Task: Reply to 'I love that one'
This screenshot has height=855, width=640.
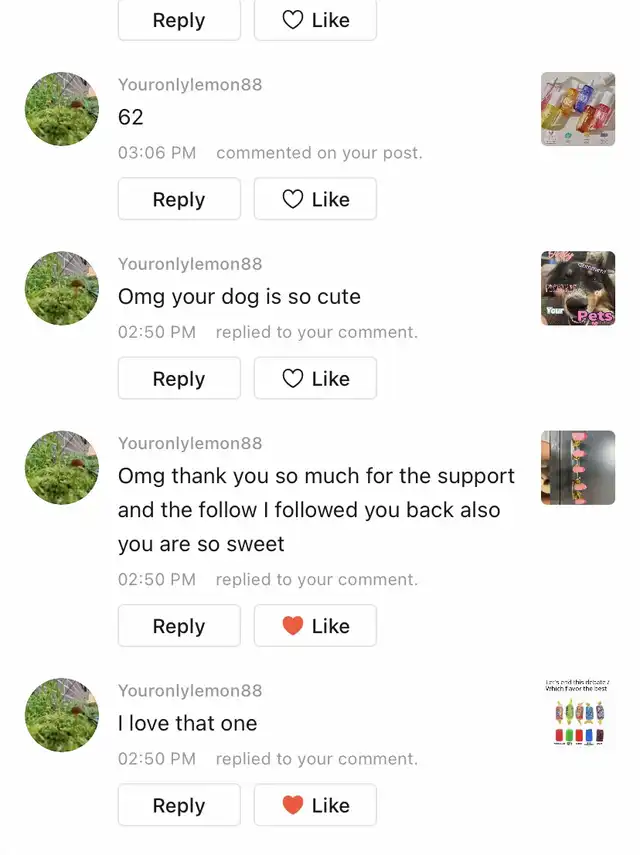Action: (179, 805)
